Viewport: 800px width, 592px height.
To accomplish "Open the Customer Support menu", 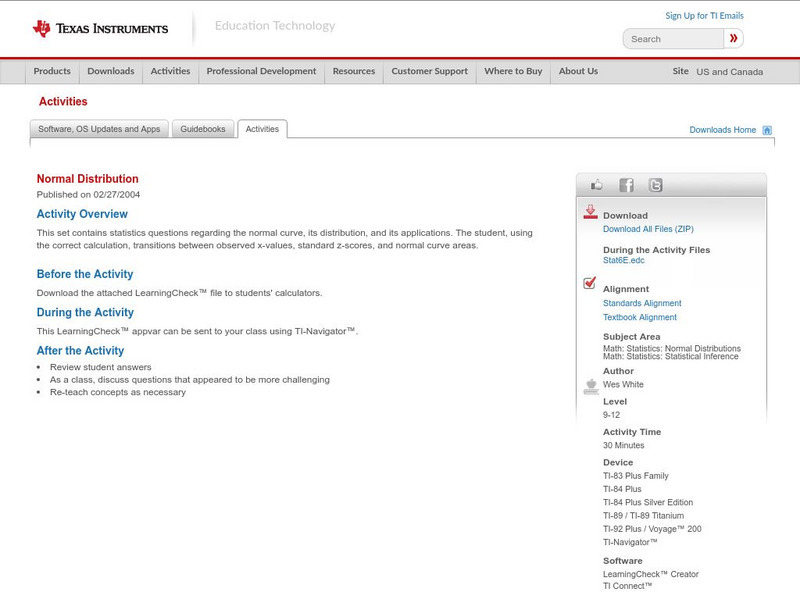I will [429, 71].
